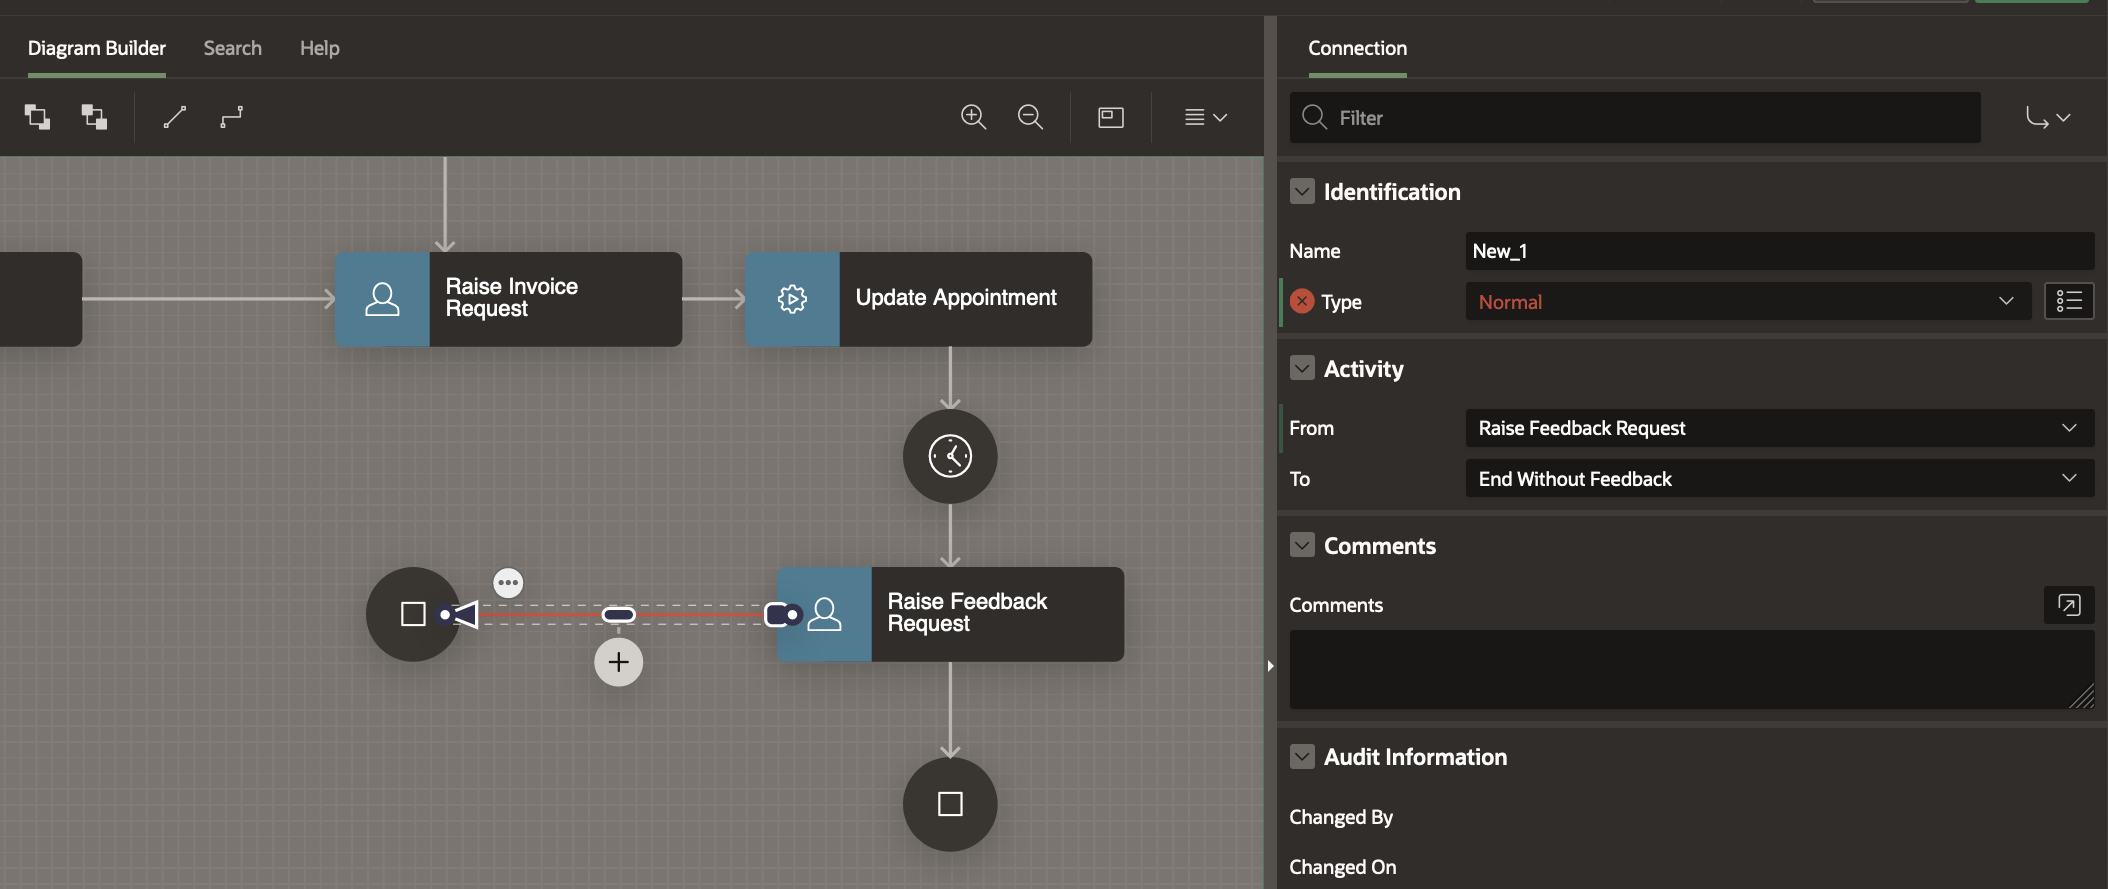This screenshot has height=889, width=2108.
Task: Select the elbow connection routing tool
Action: (x=232, y=117)
